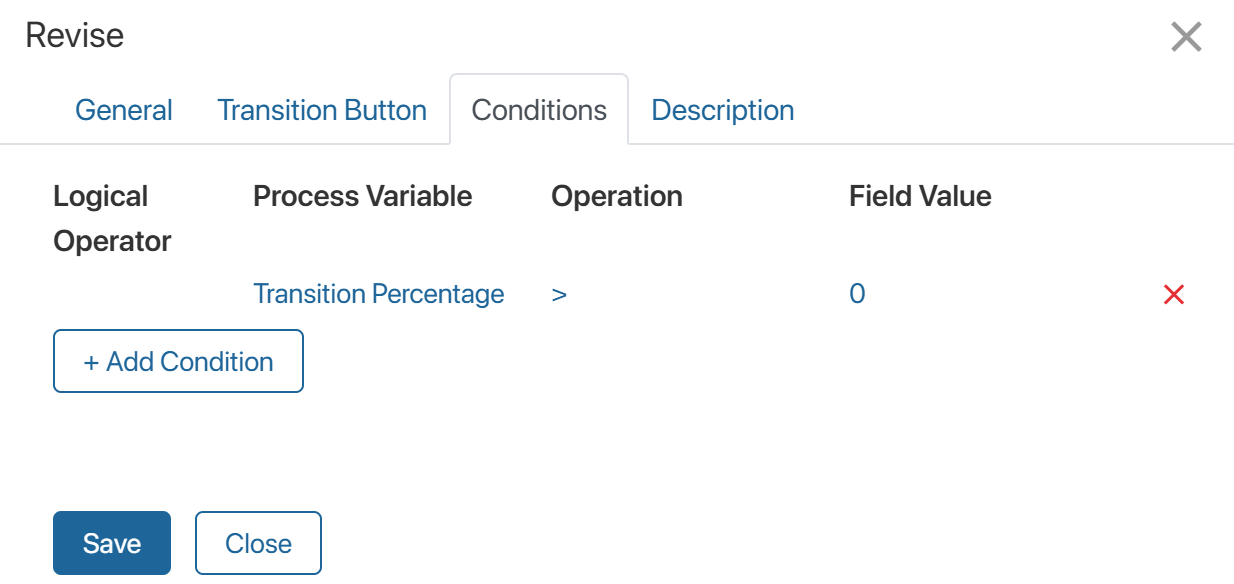Click the plus symbol in Add Condition
The width and height of the screenshot is (1234, 584).
coord(91,362)
